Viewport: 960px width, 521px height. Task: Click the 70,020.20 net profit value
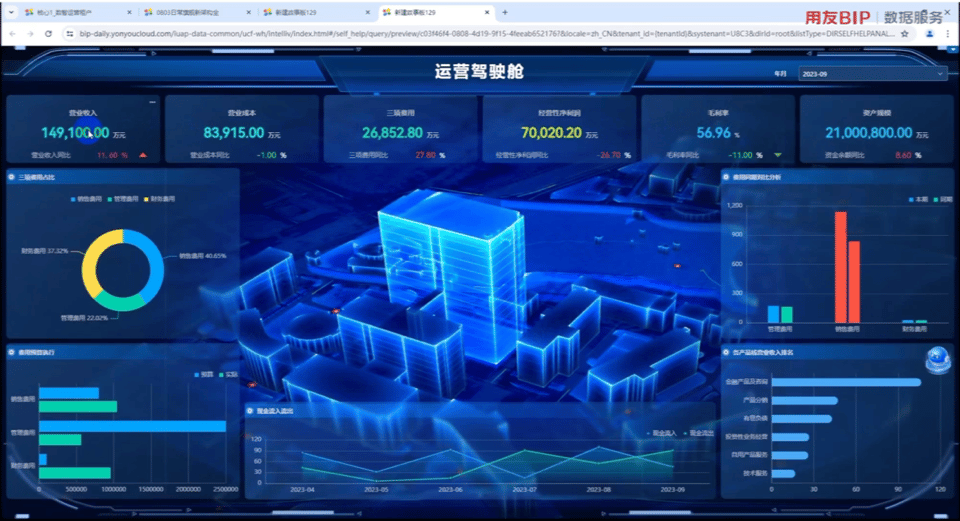(x=551, y=133)
